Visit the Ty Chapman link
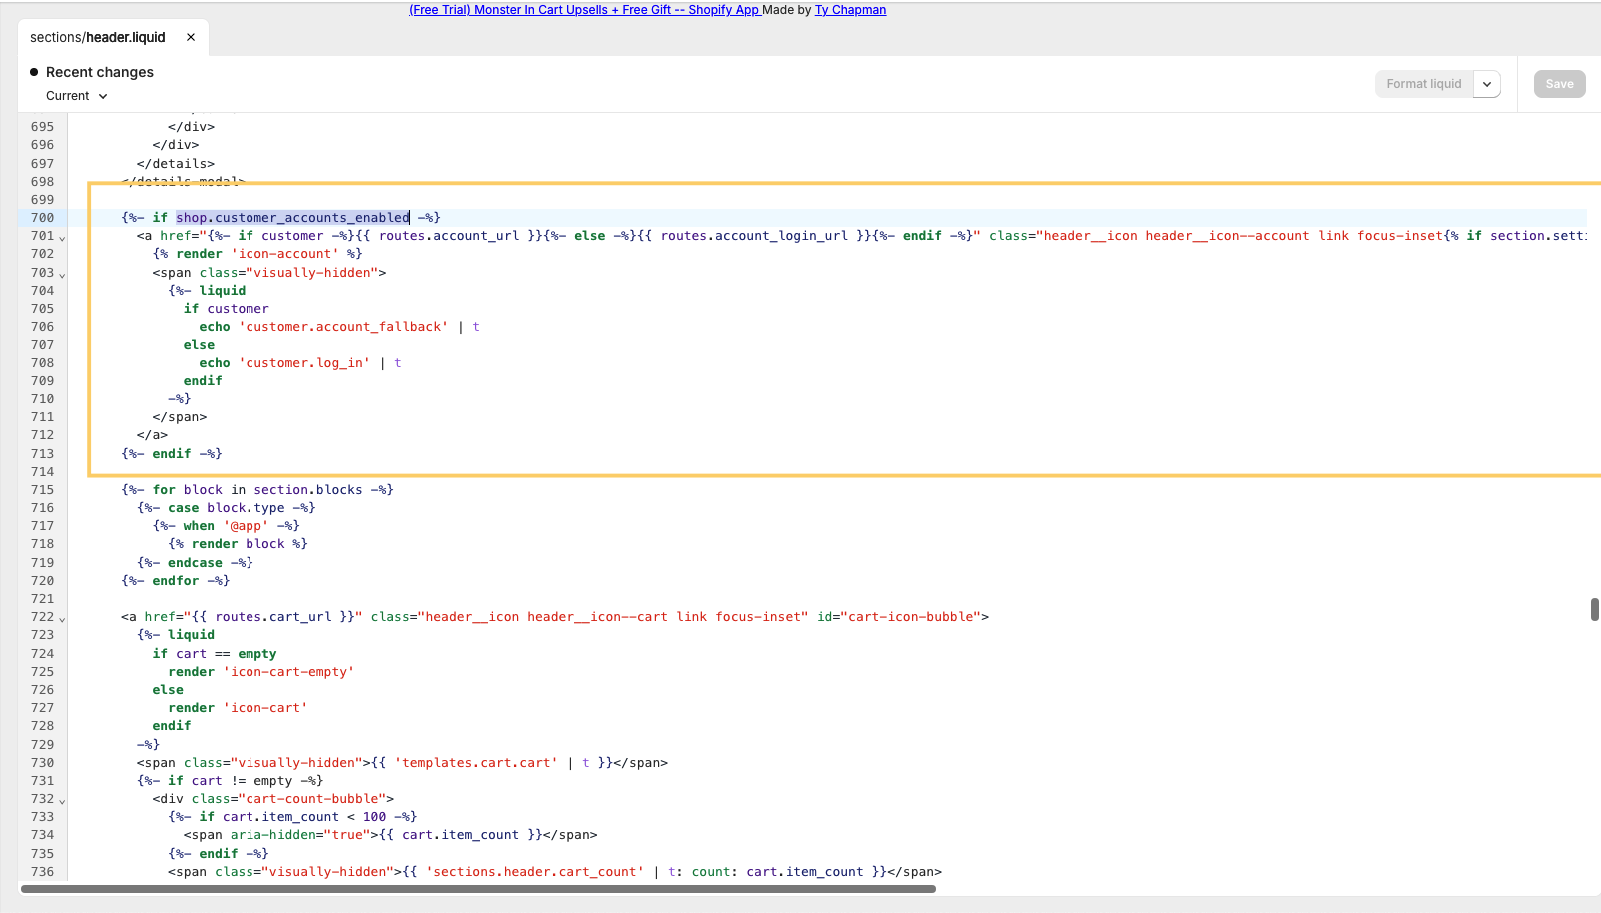The height and width of the screenshot is (913, 1601). pyautogui.click(x=850, y=10)
